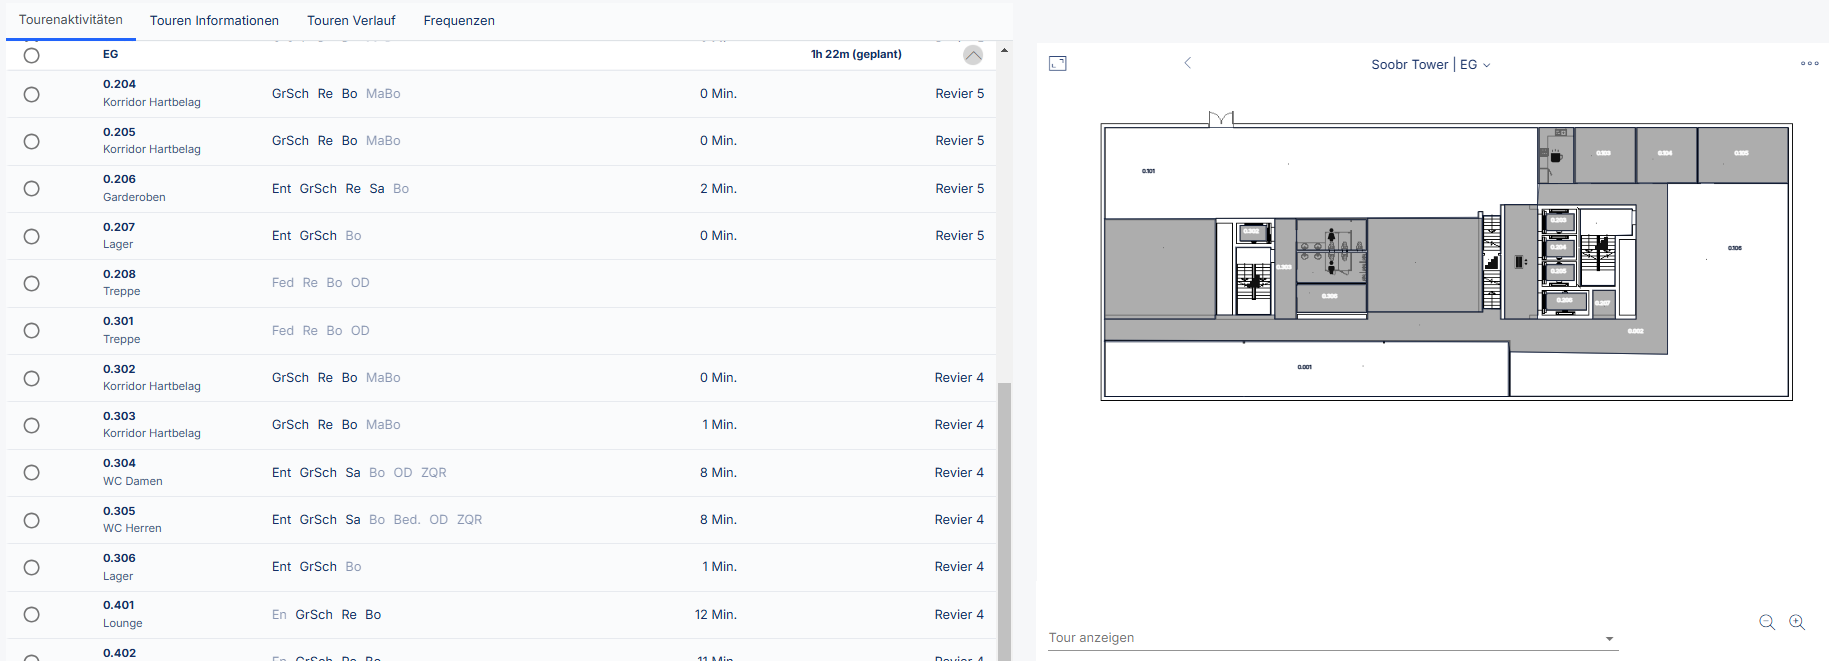Click 'GrSch' activity in 0.303 row
Image resolution: width=1829 pixels, height=661 pixels.
tap(290, 425)
